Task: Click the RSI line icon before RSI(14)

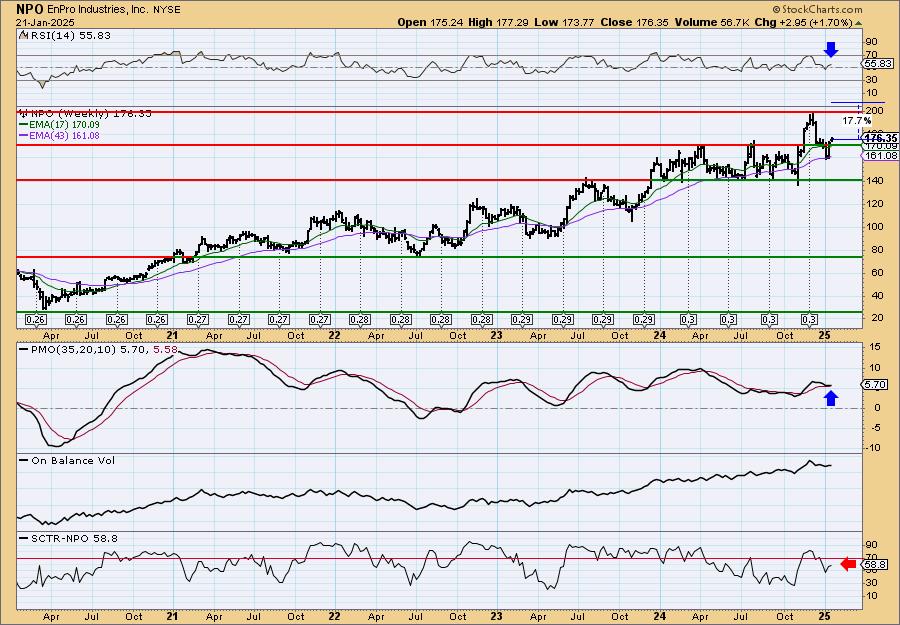Action: coord(24,35)
